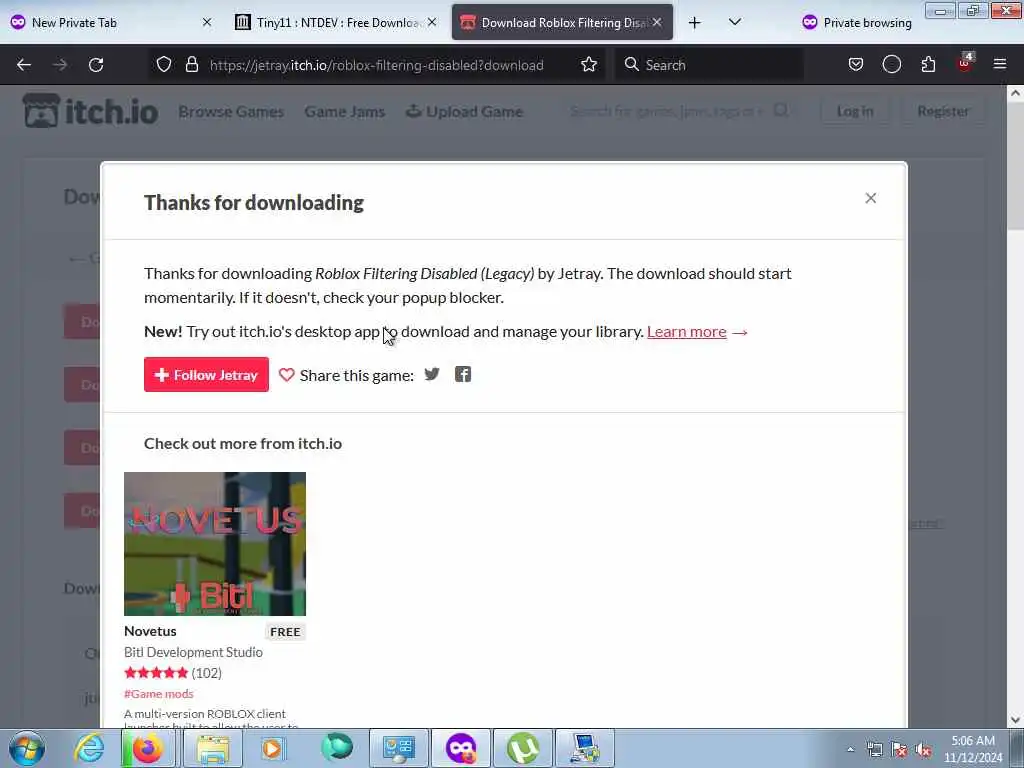
Task: Click the heart favorite icon
Action: click(286, 375)
